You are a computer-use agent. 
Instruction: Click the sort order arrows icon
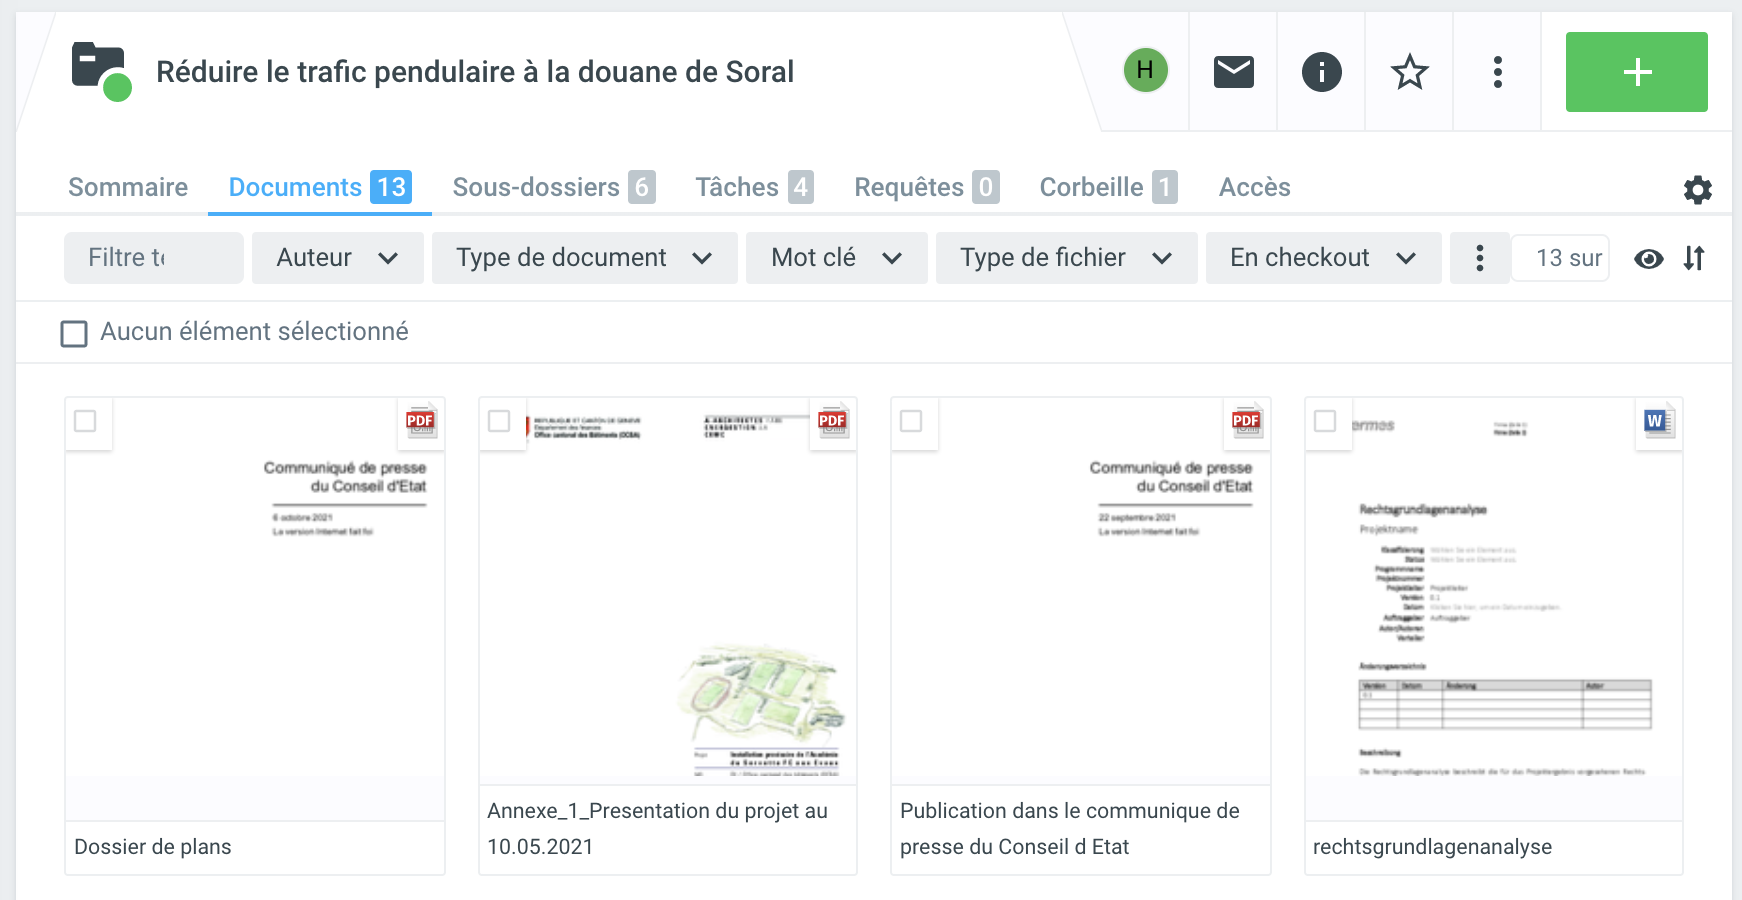[1693, 259]
